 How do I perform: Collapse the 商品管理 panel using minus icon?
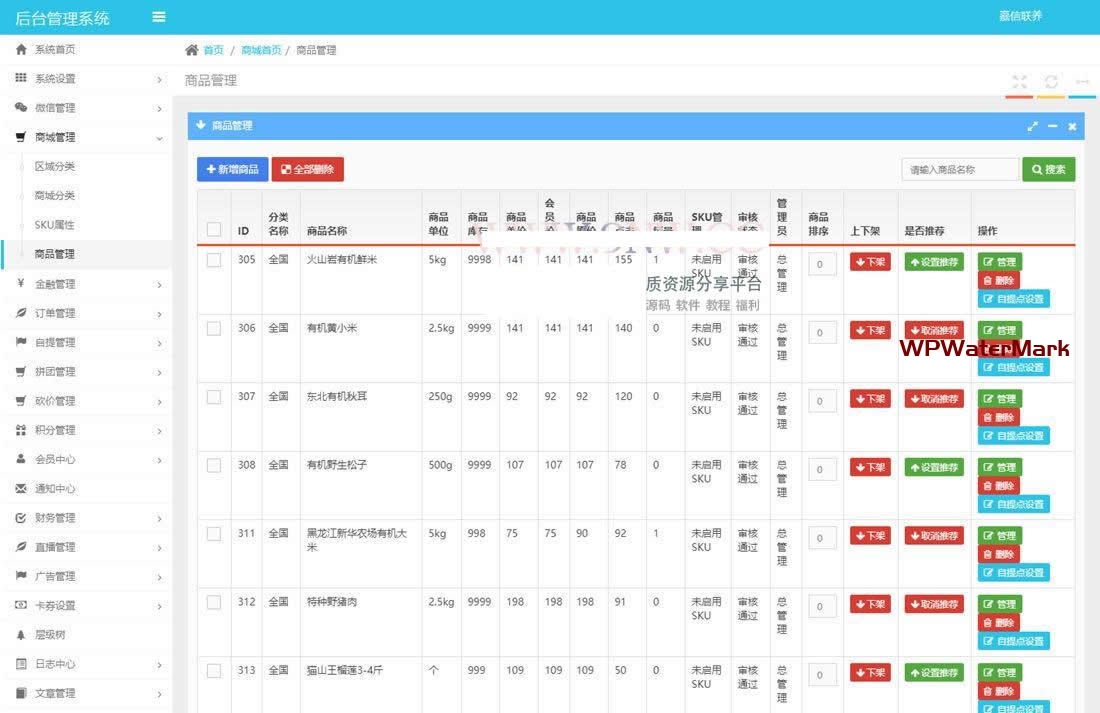tap(1052, 126)
